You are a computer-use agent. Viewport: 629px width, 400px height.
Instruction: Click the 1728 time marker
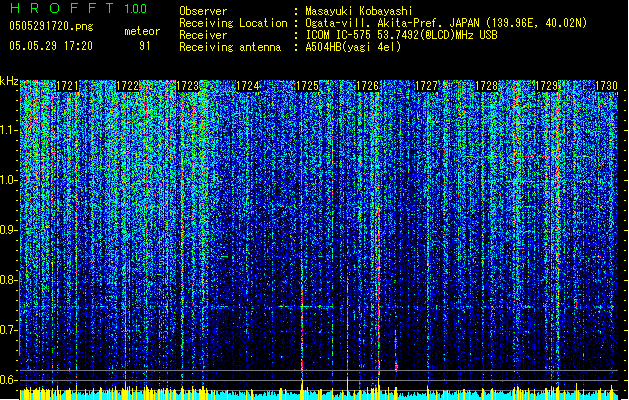(x=486, y=86)
